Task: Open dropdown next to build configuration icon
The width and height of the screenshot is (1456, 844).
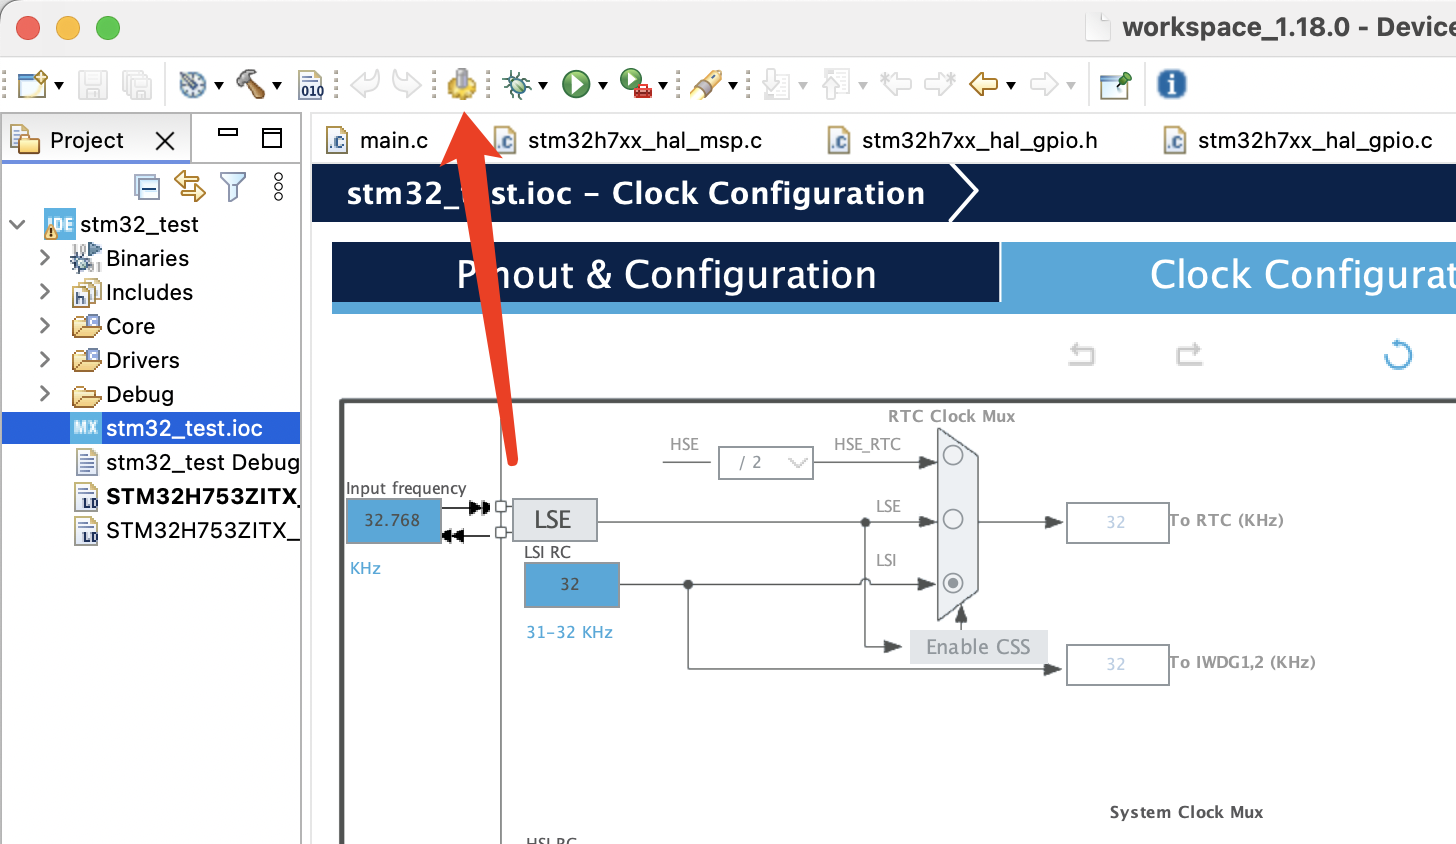Action: (218, 86)
